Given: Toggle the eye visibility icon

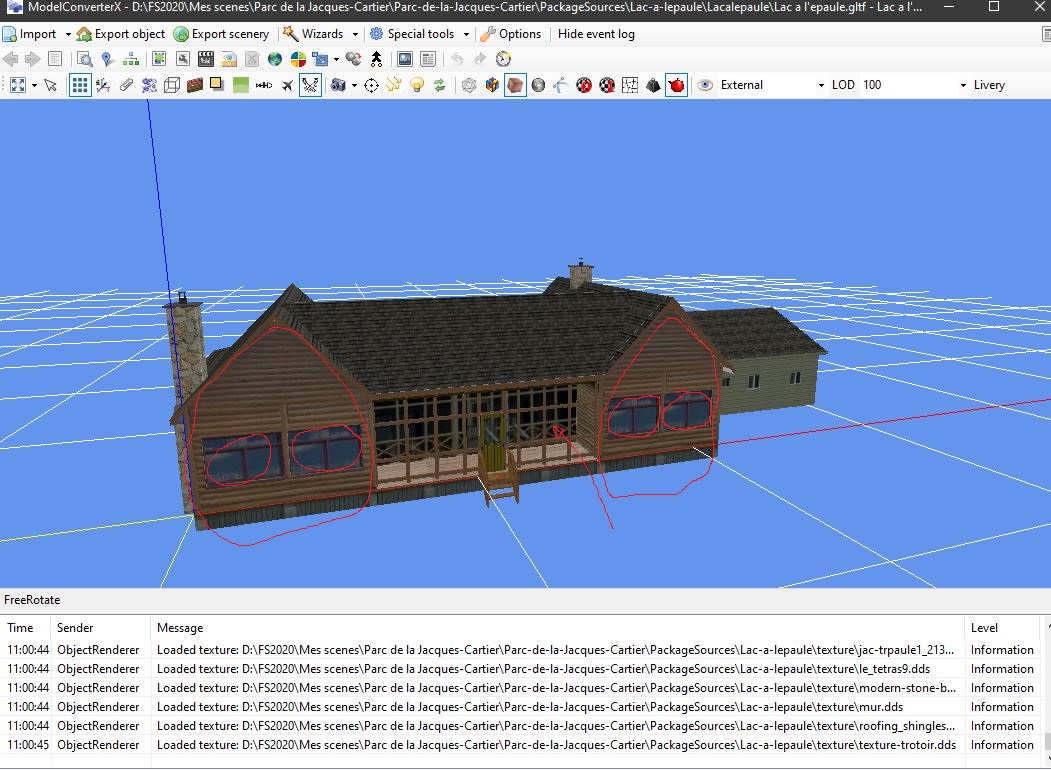Looking at the screenshot, I should [x=705, y=85].
